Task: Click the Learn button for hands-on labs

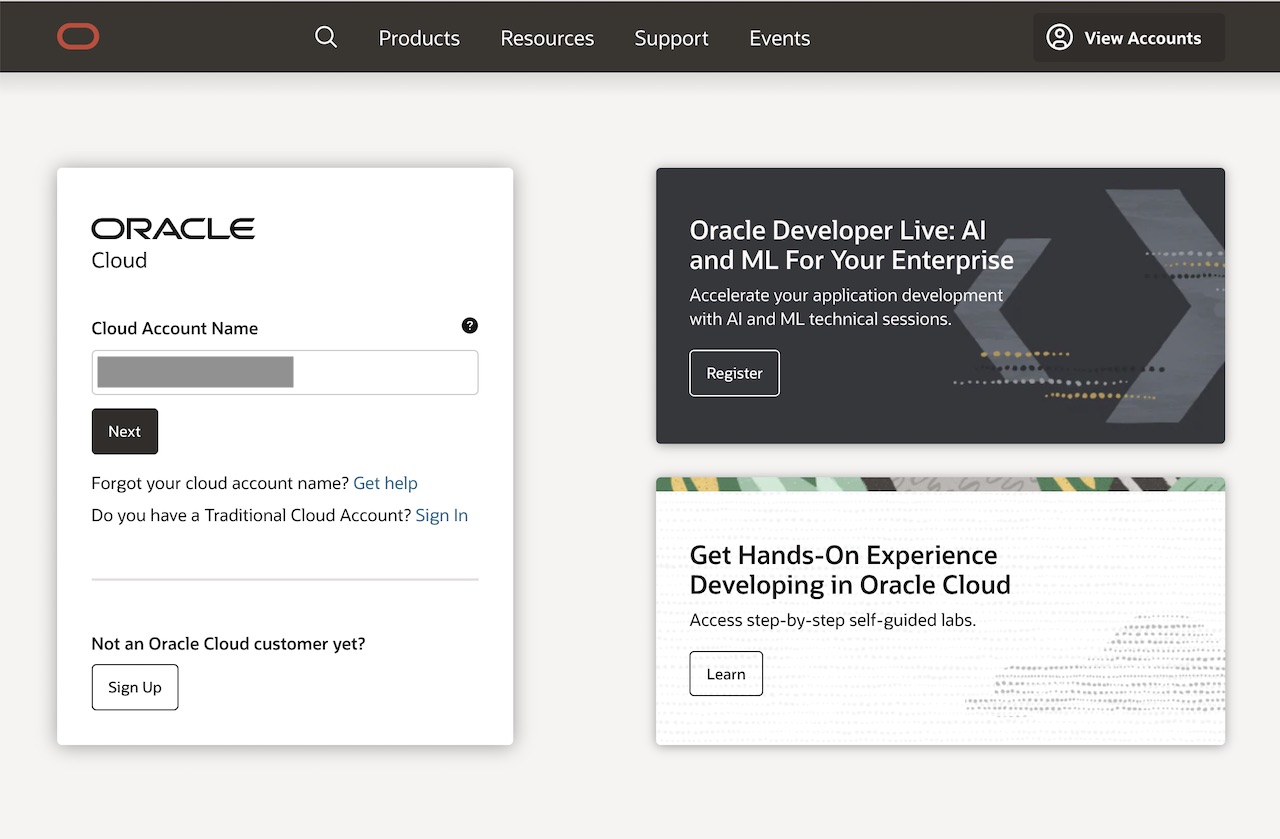Action: [x=726, y=673]
